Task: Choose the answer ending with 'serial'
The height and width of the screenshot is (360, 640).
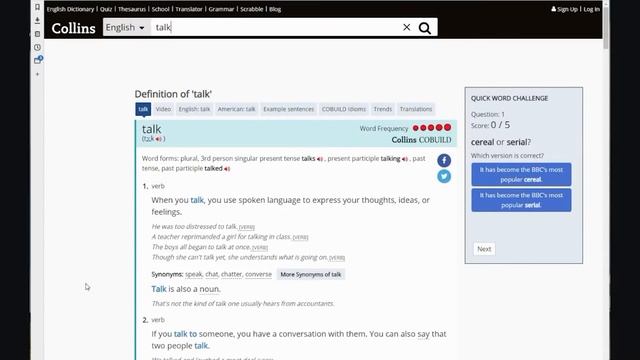Action: (521, 200)
